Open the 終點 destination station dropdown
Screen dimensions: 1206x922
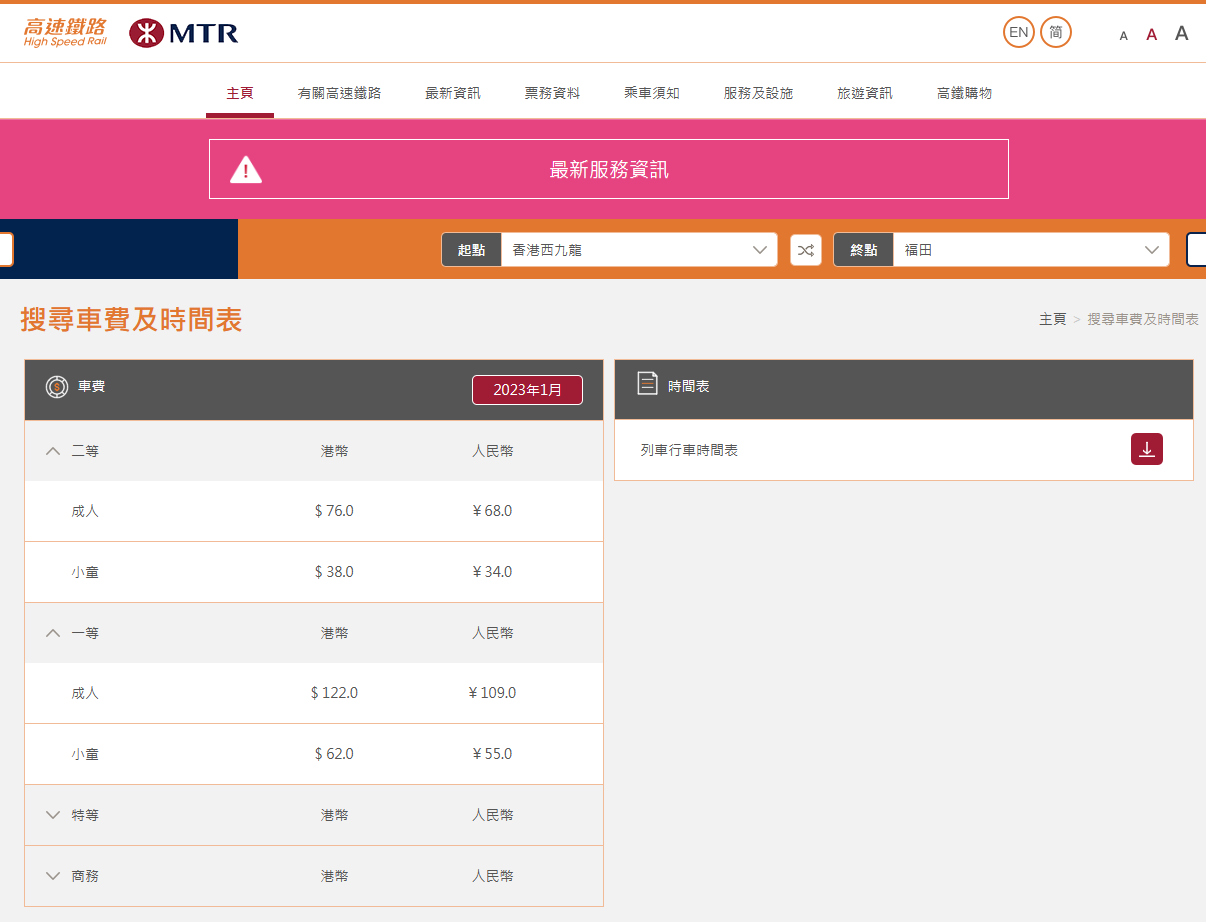[1029, 250]
